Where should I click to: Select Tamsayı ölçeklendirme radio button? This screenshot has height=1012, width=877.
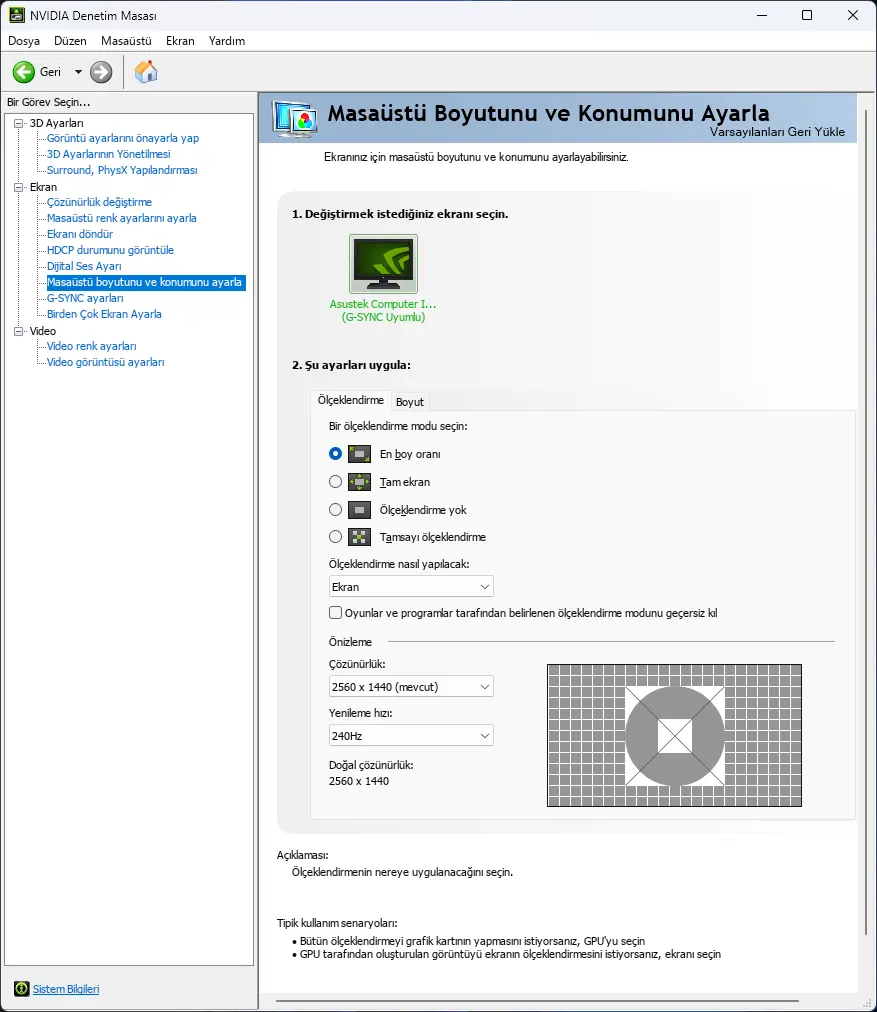coord(335,537)
